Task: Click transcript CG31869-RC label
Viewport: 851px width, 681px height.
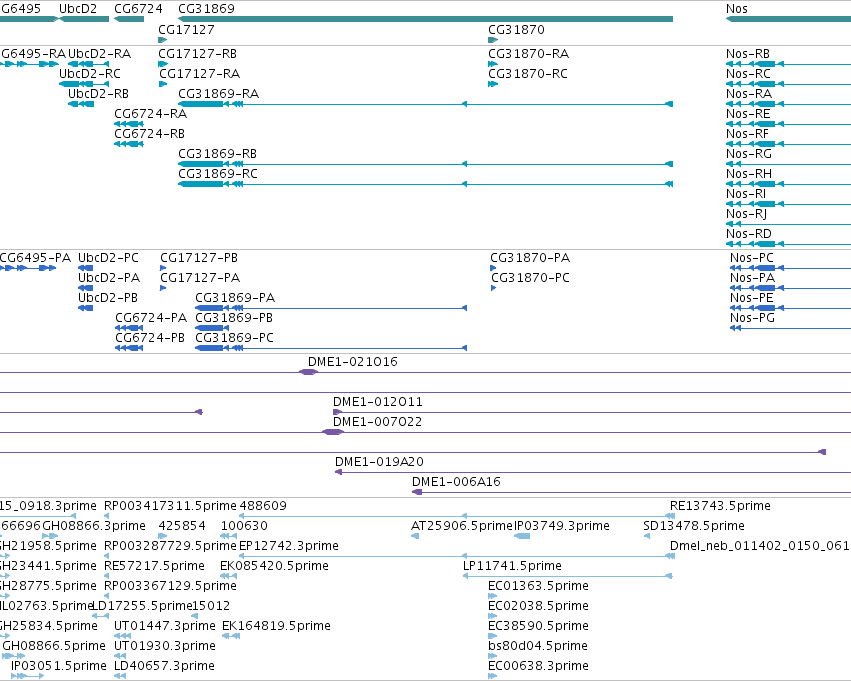Action: 218,174
